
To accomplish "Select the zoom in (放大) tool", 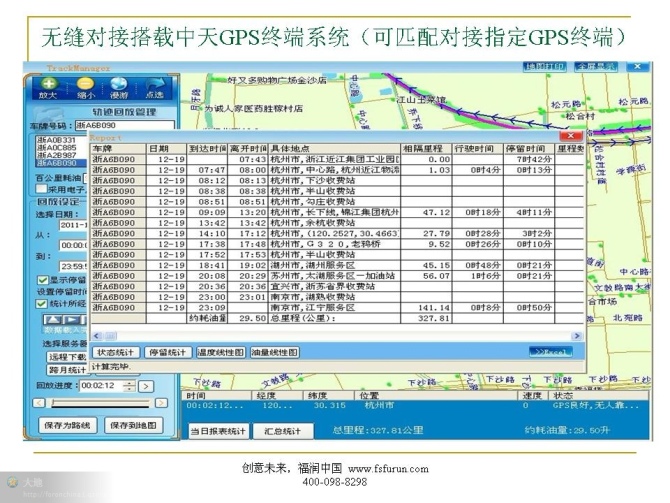I will pyautogui.click(x=48, y=88).
